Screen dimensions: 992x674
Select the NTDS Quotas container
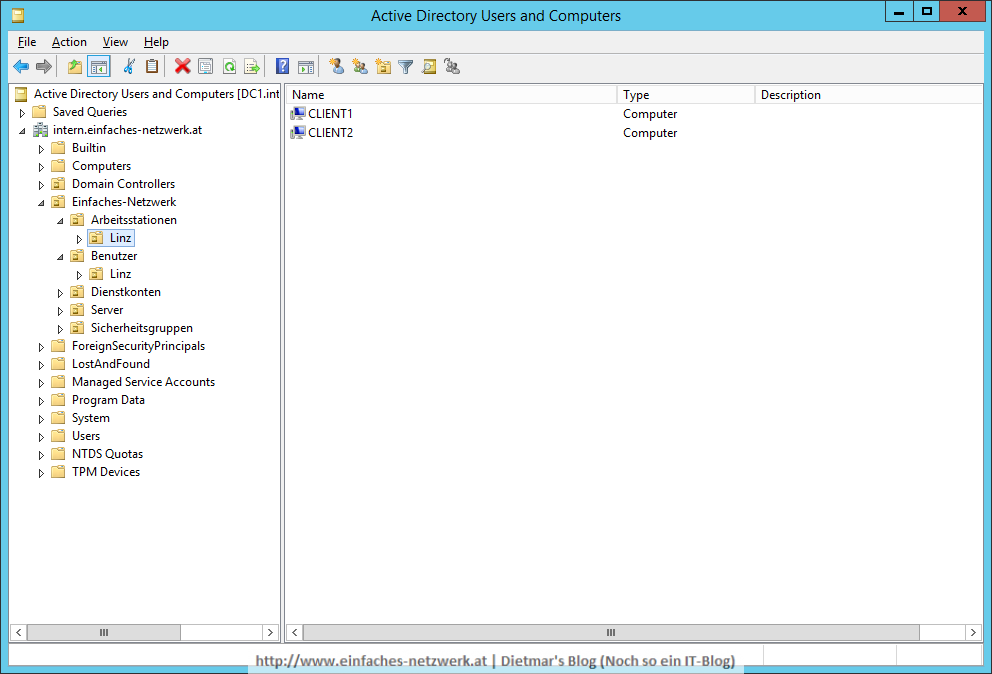click(107, 454)
